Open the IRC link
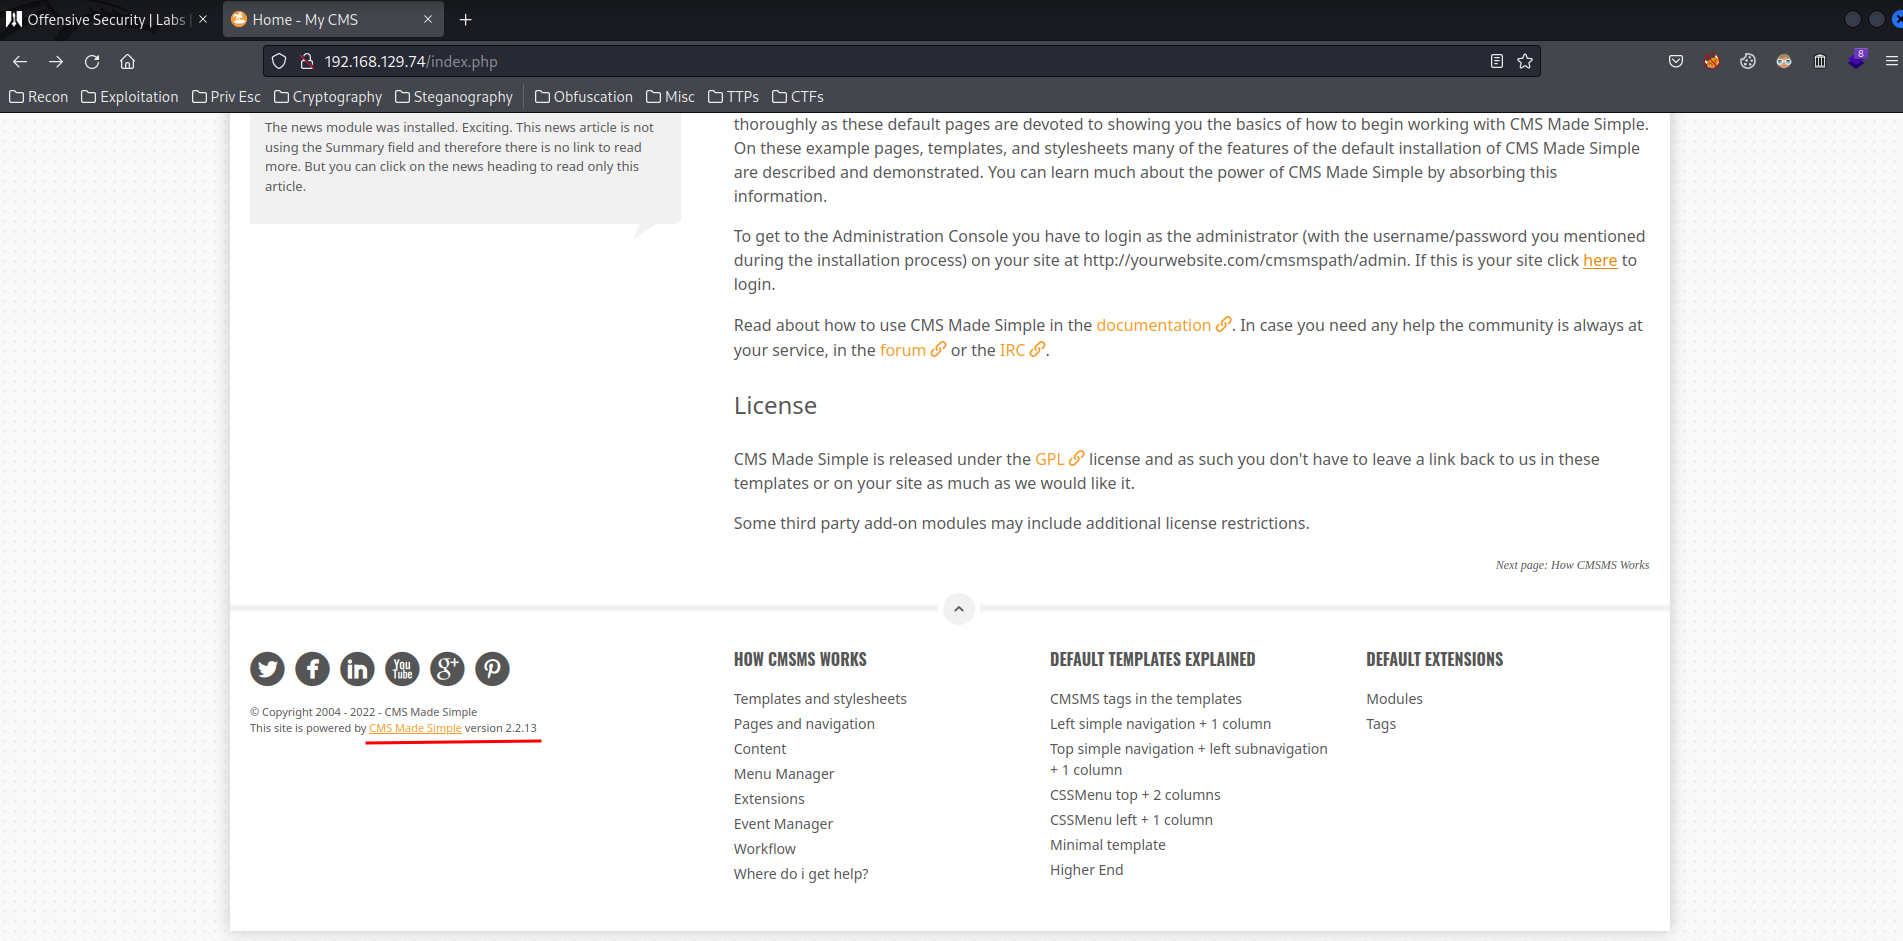This screenshot has width=1903, height=941. click(1022, 351)
